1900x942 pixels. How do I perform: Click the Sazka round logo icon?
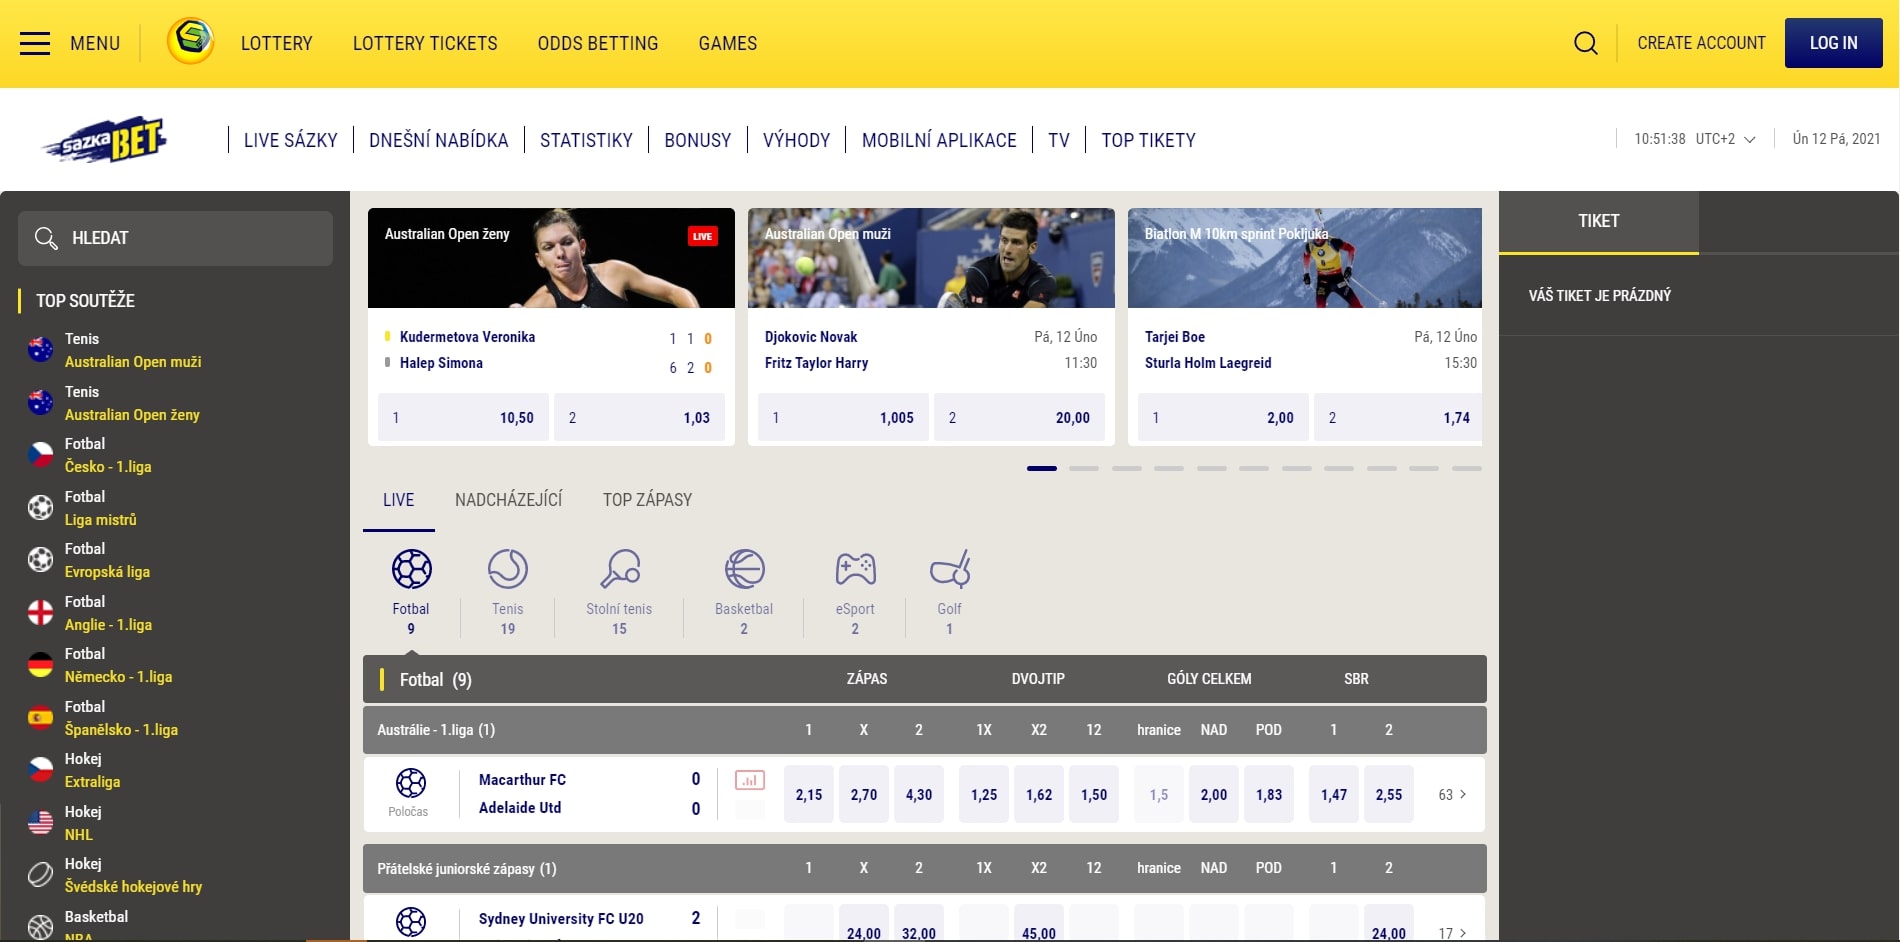pos(190,42)
